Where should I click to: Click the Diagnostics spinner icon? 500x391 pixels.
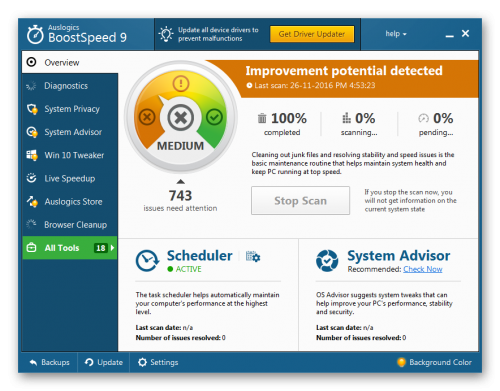pos(31,86)
